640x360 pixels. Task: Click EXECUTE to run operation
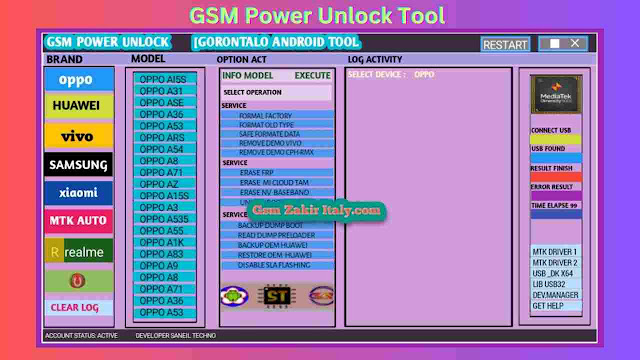click(313, 76)
